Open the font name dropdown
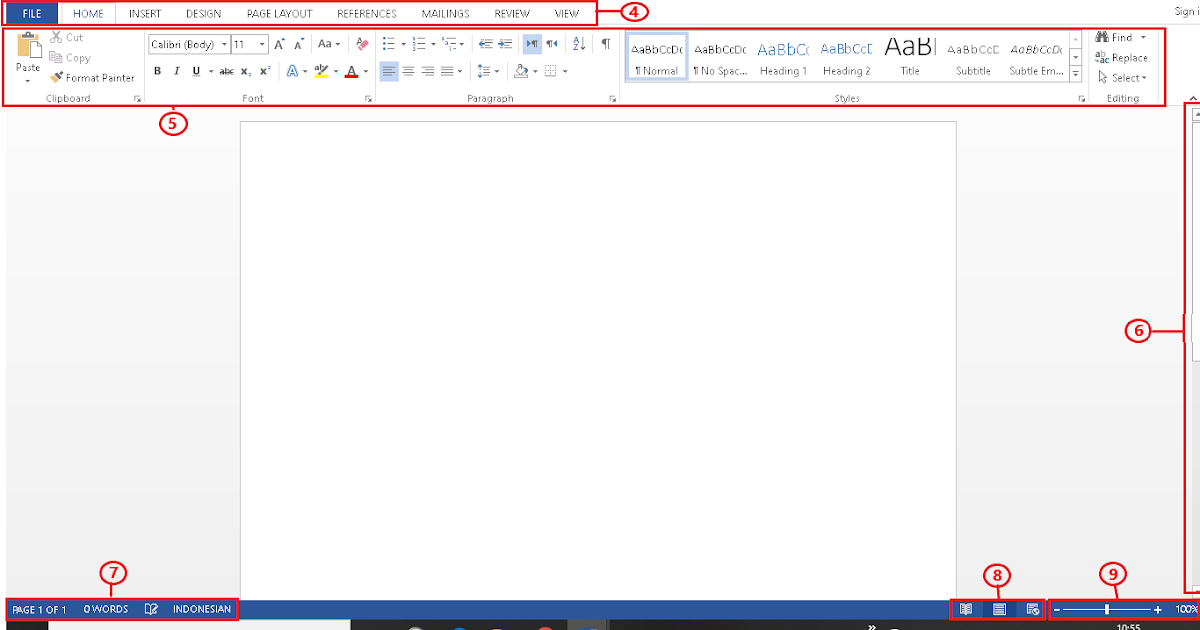This screenshot has height=630, width=1200. click(223, 44)
